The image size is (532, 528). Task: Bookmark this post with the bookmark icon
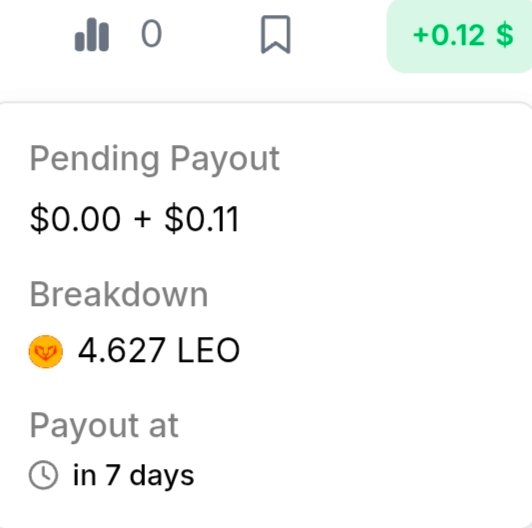[x=276, y=34]
